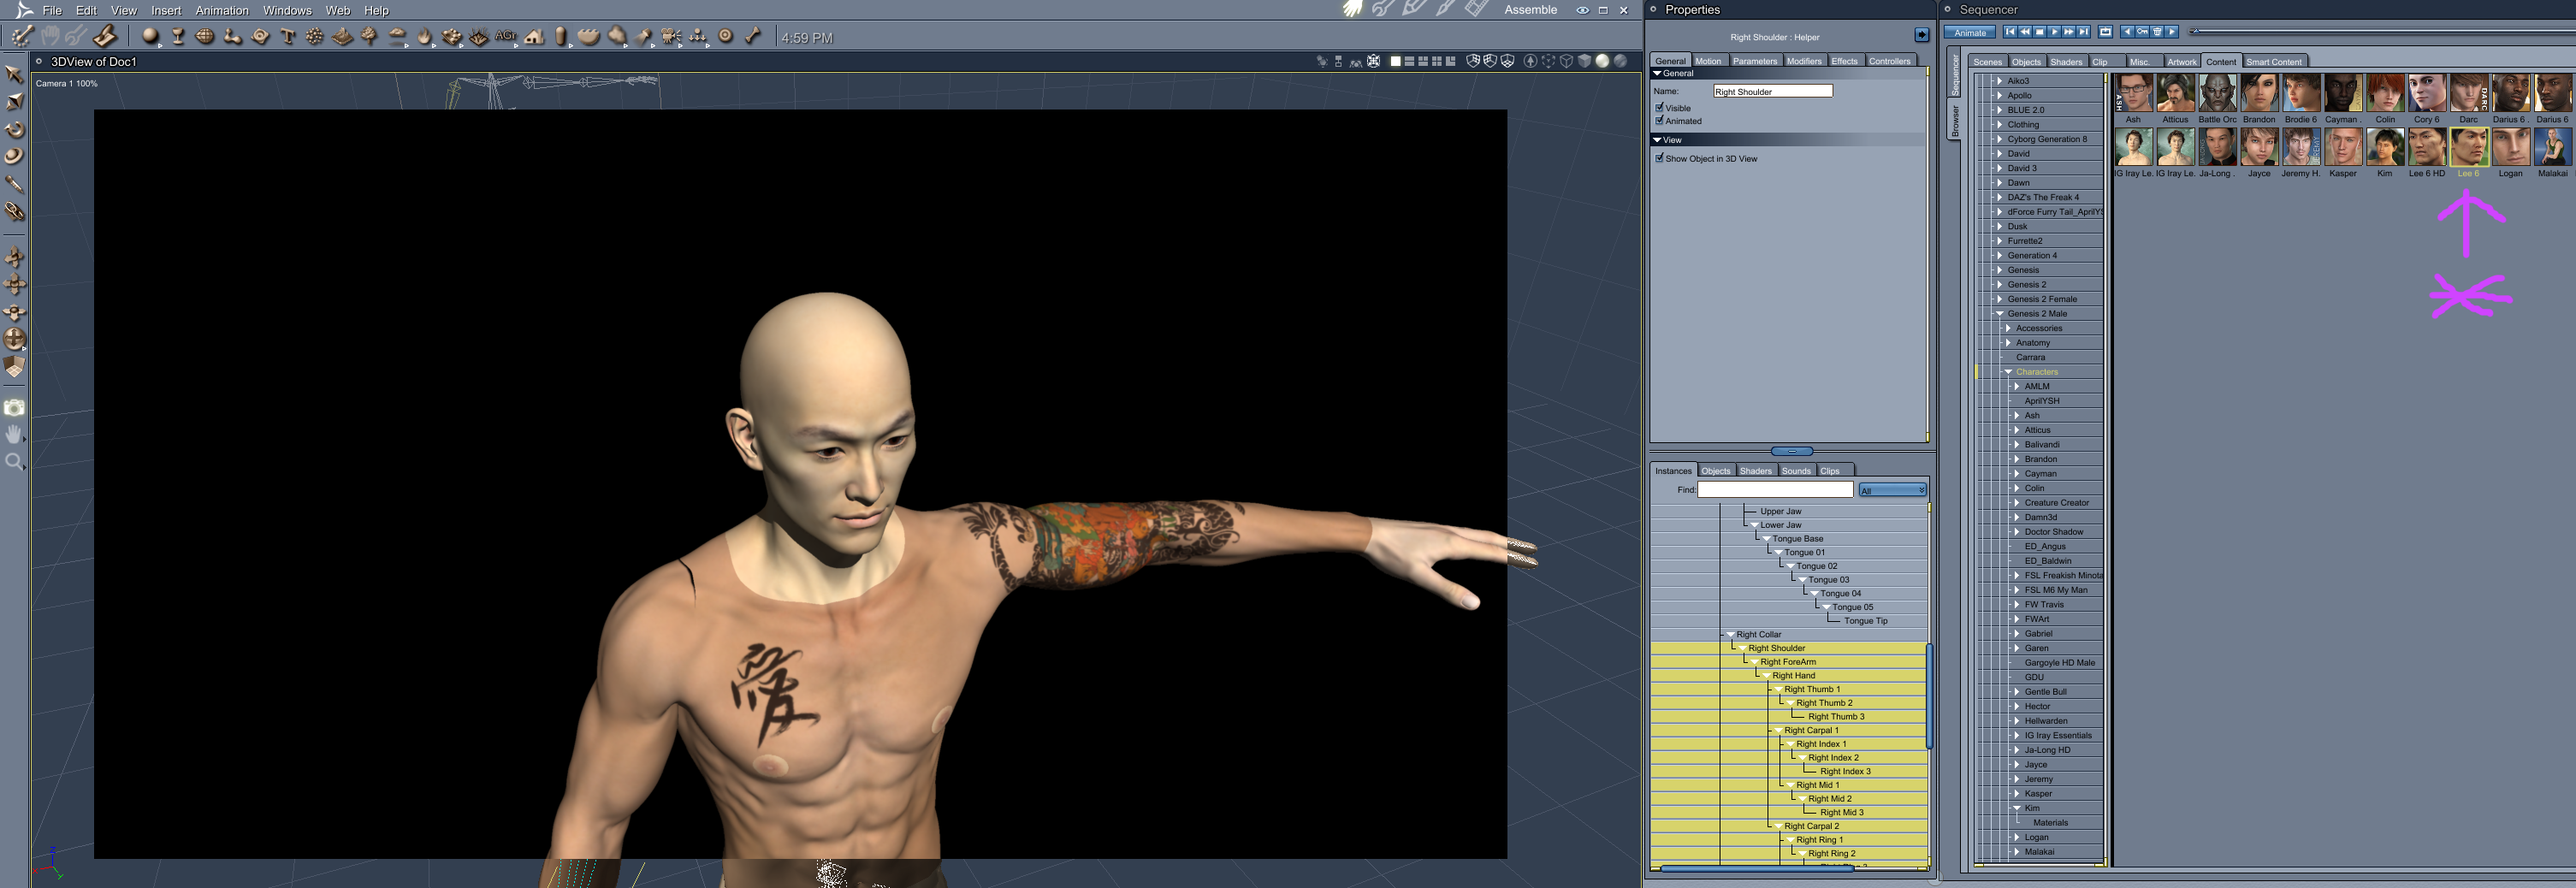
Task: Choose the rotate tool in the left toolbar
Action: 15,129
